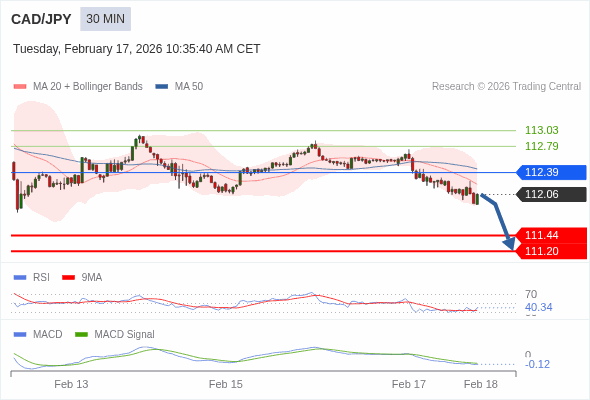Click the MACD blue legend swatch

[x=20, y=335]
